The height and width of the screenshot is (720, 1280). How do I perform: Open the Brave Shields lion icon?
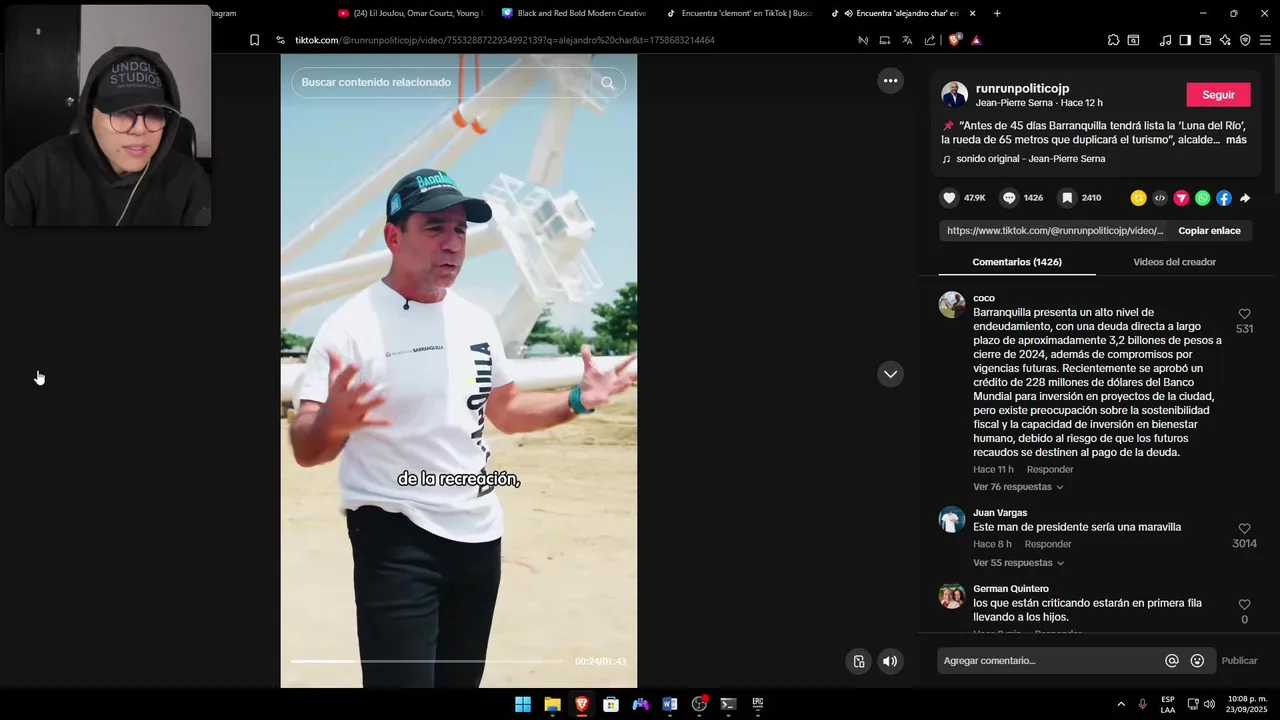point(954,40)
